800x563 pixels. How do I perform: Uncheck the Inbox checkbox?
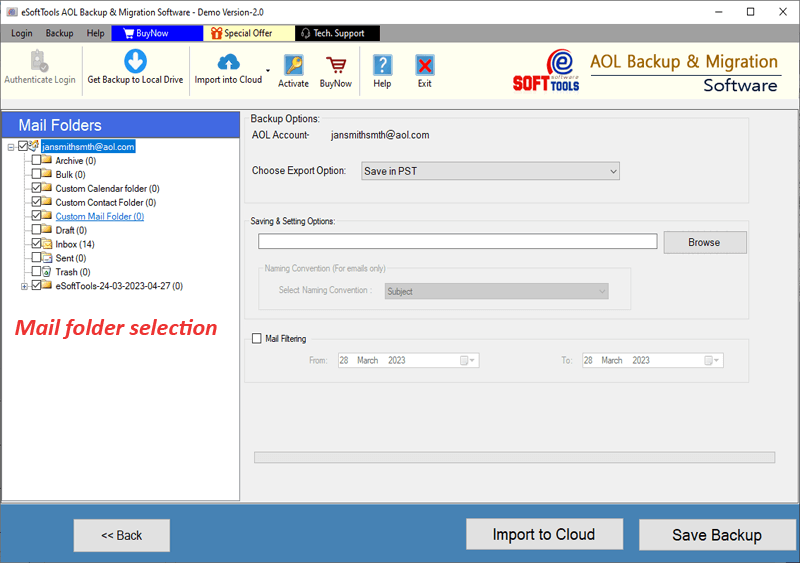click(x=36, y=243)
